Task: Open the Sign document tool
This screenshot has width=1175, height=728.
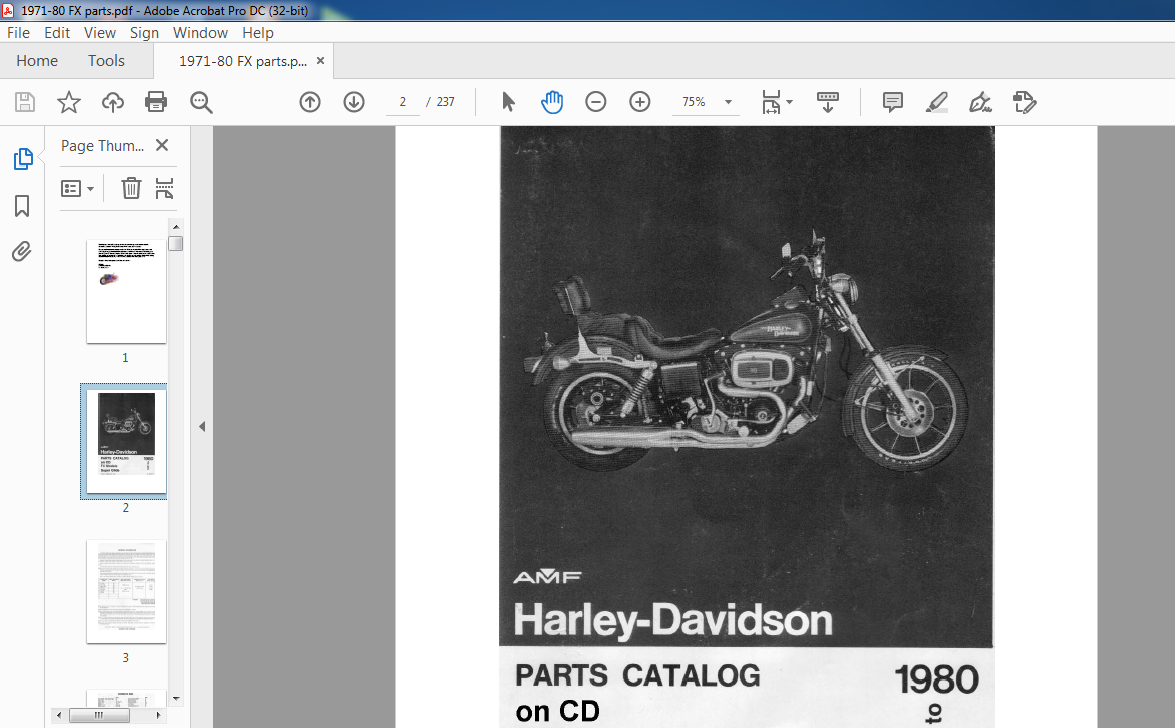Action: 980,102
